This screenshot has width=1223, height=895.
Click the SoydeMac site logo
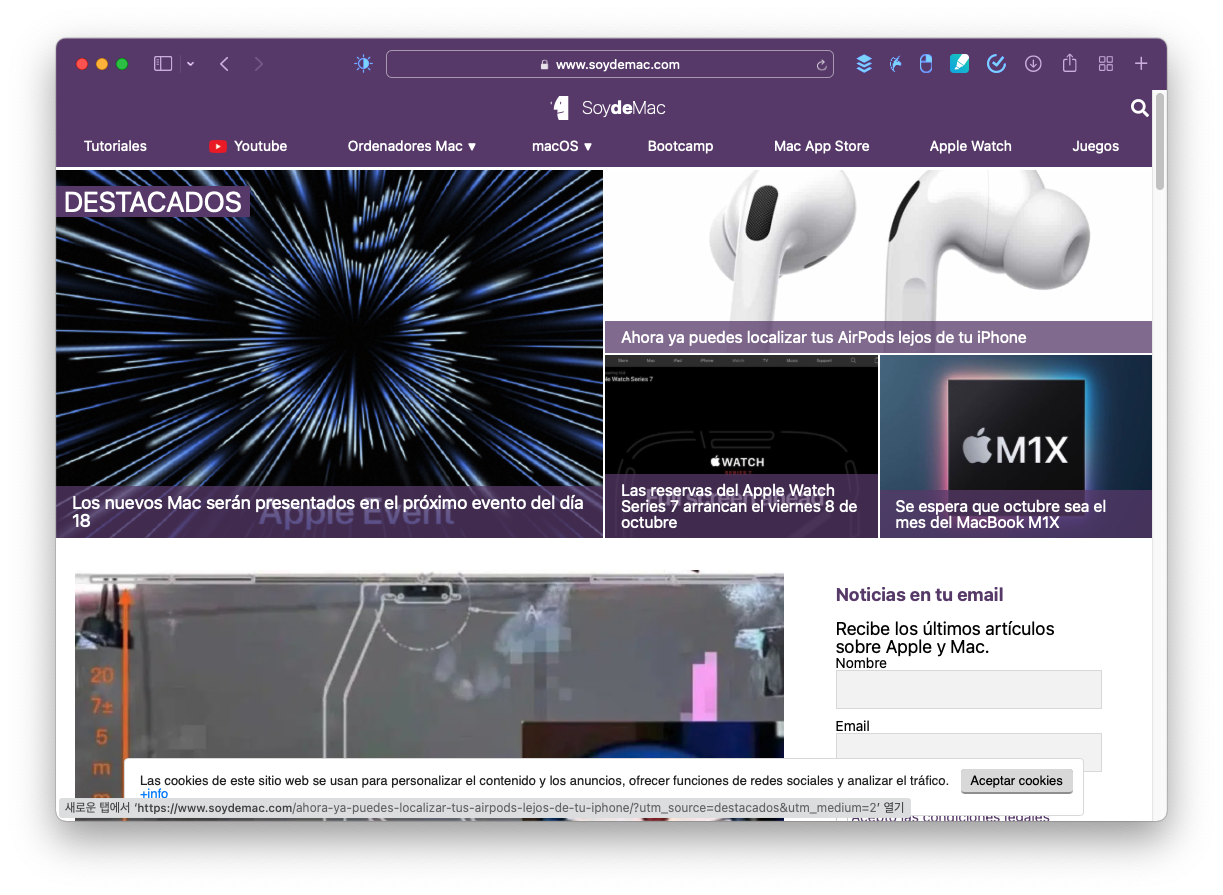(608, 108)
